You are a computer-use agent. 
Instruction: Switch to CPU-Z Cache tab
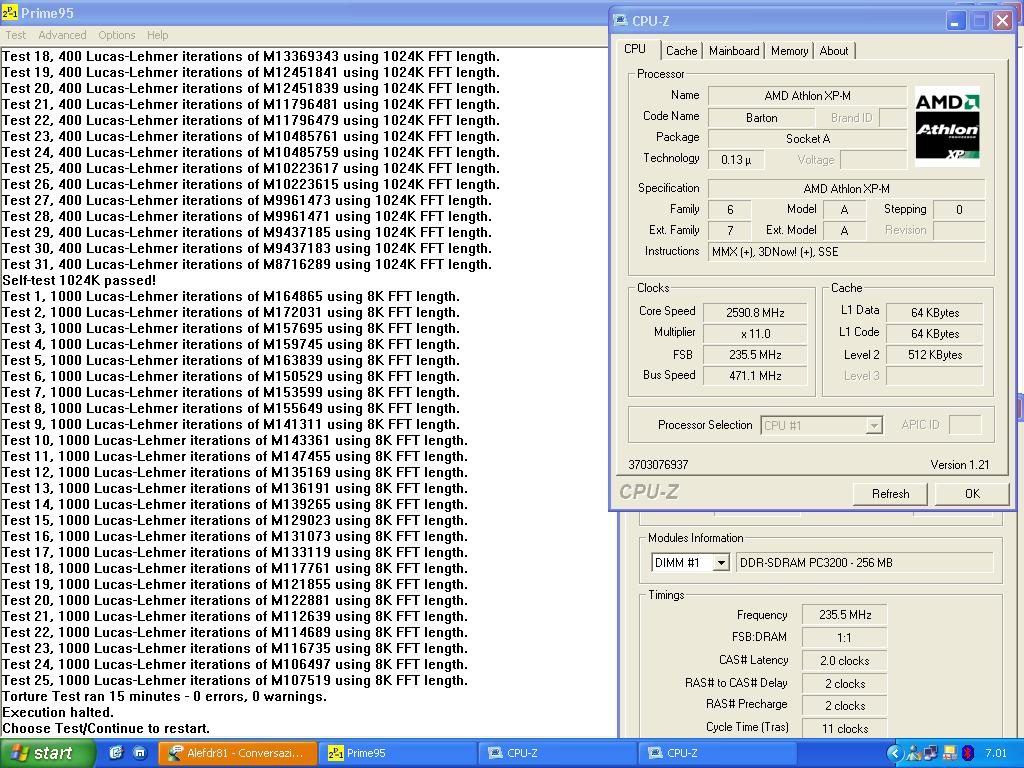(x=681, y=51)
